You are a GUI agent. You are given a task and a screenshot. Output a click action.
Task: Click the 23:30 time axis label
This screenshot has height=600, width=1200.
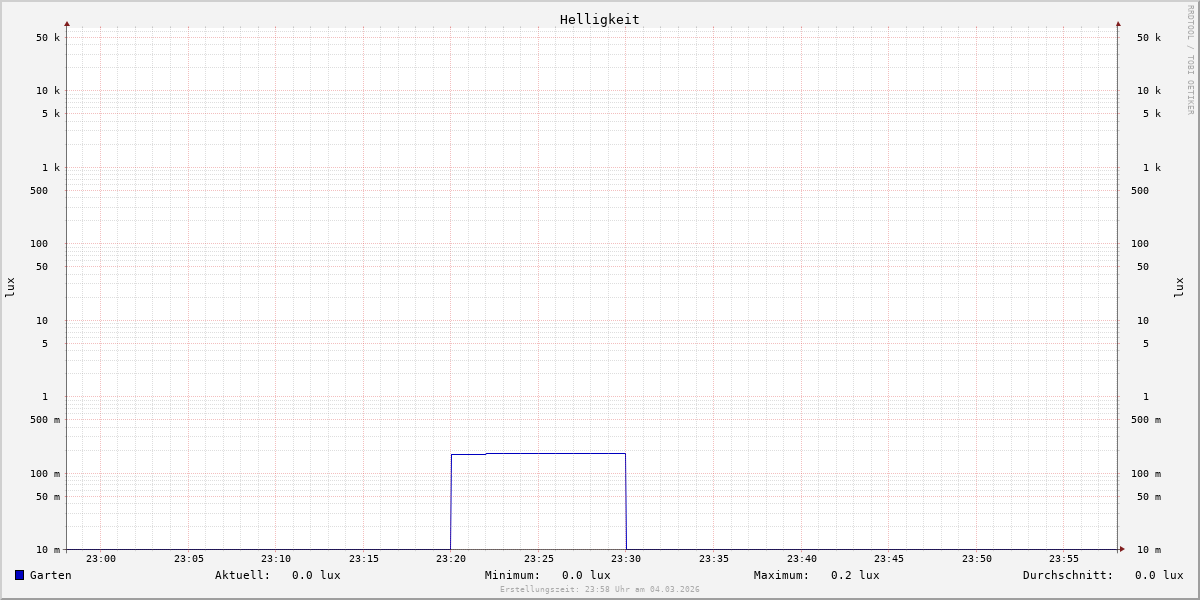pos(626,559)
